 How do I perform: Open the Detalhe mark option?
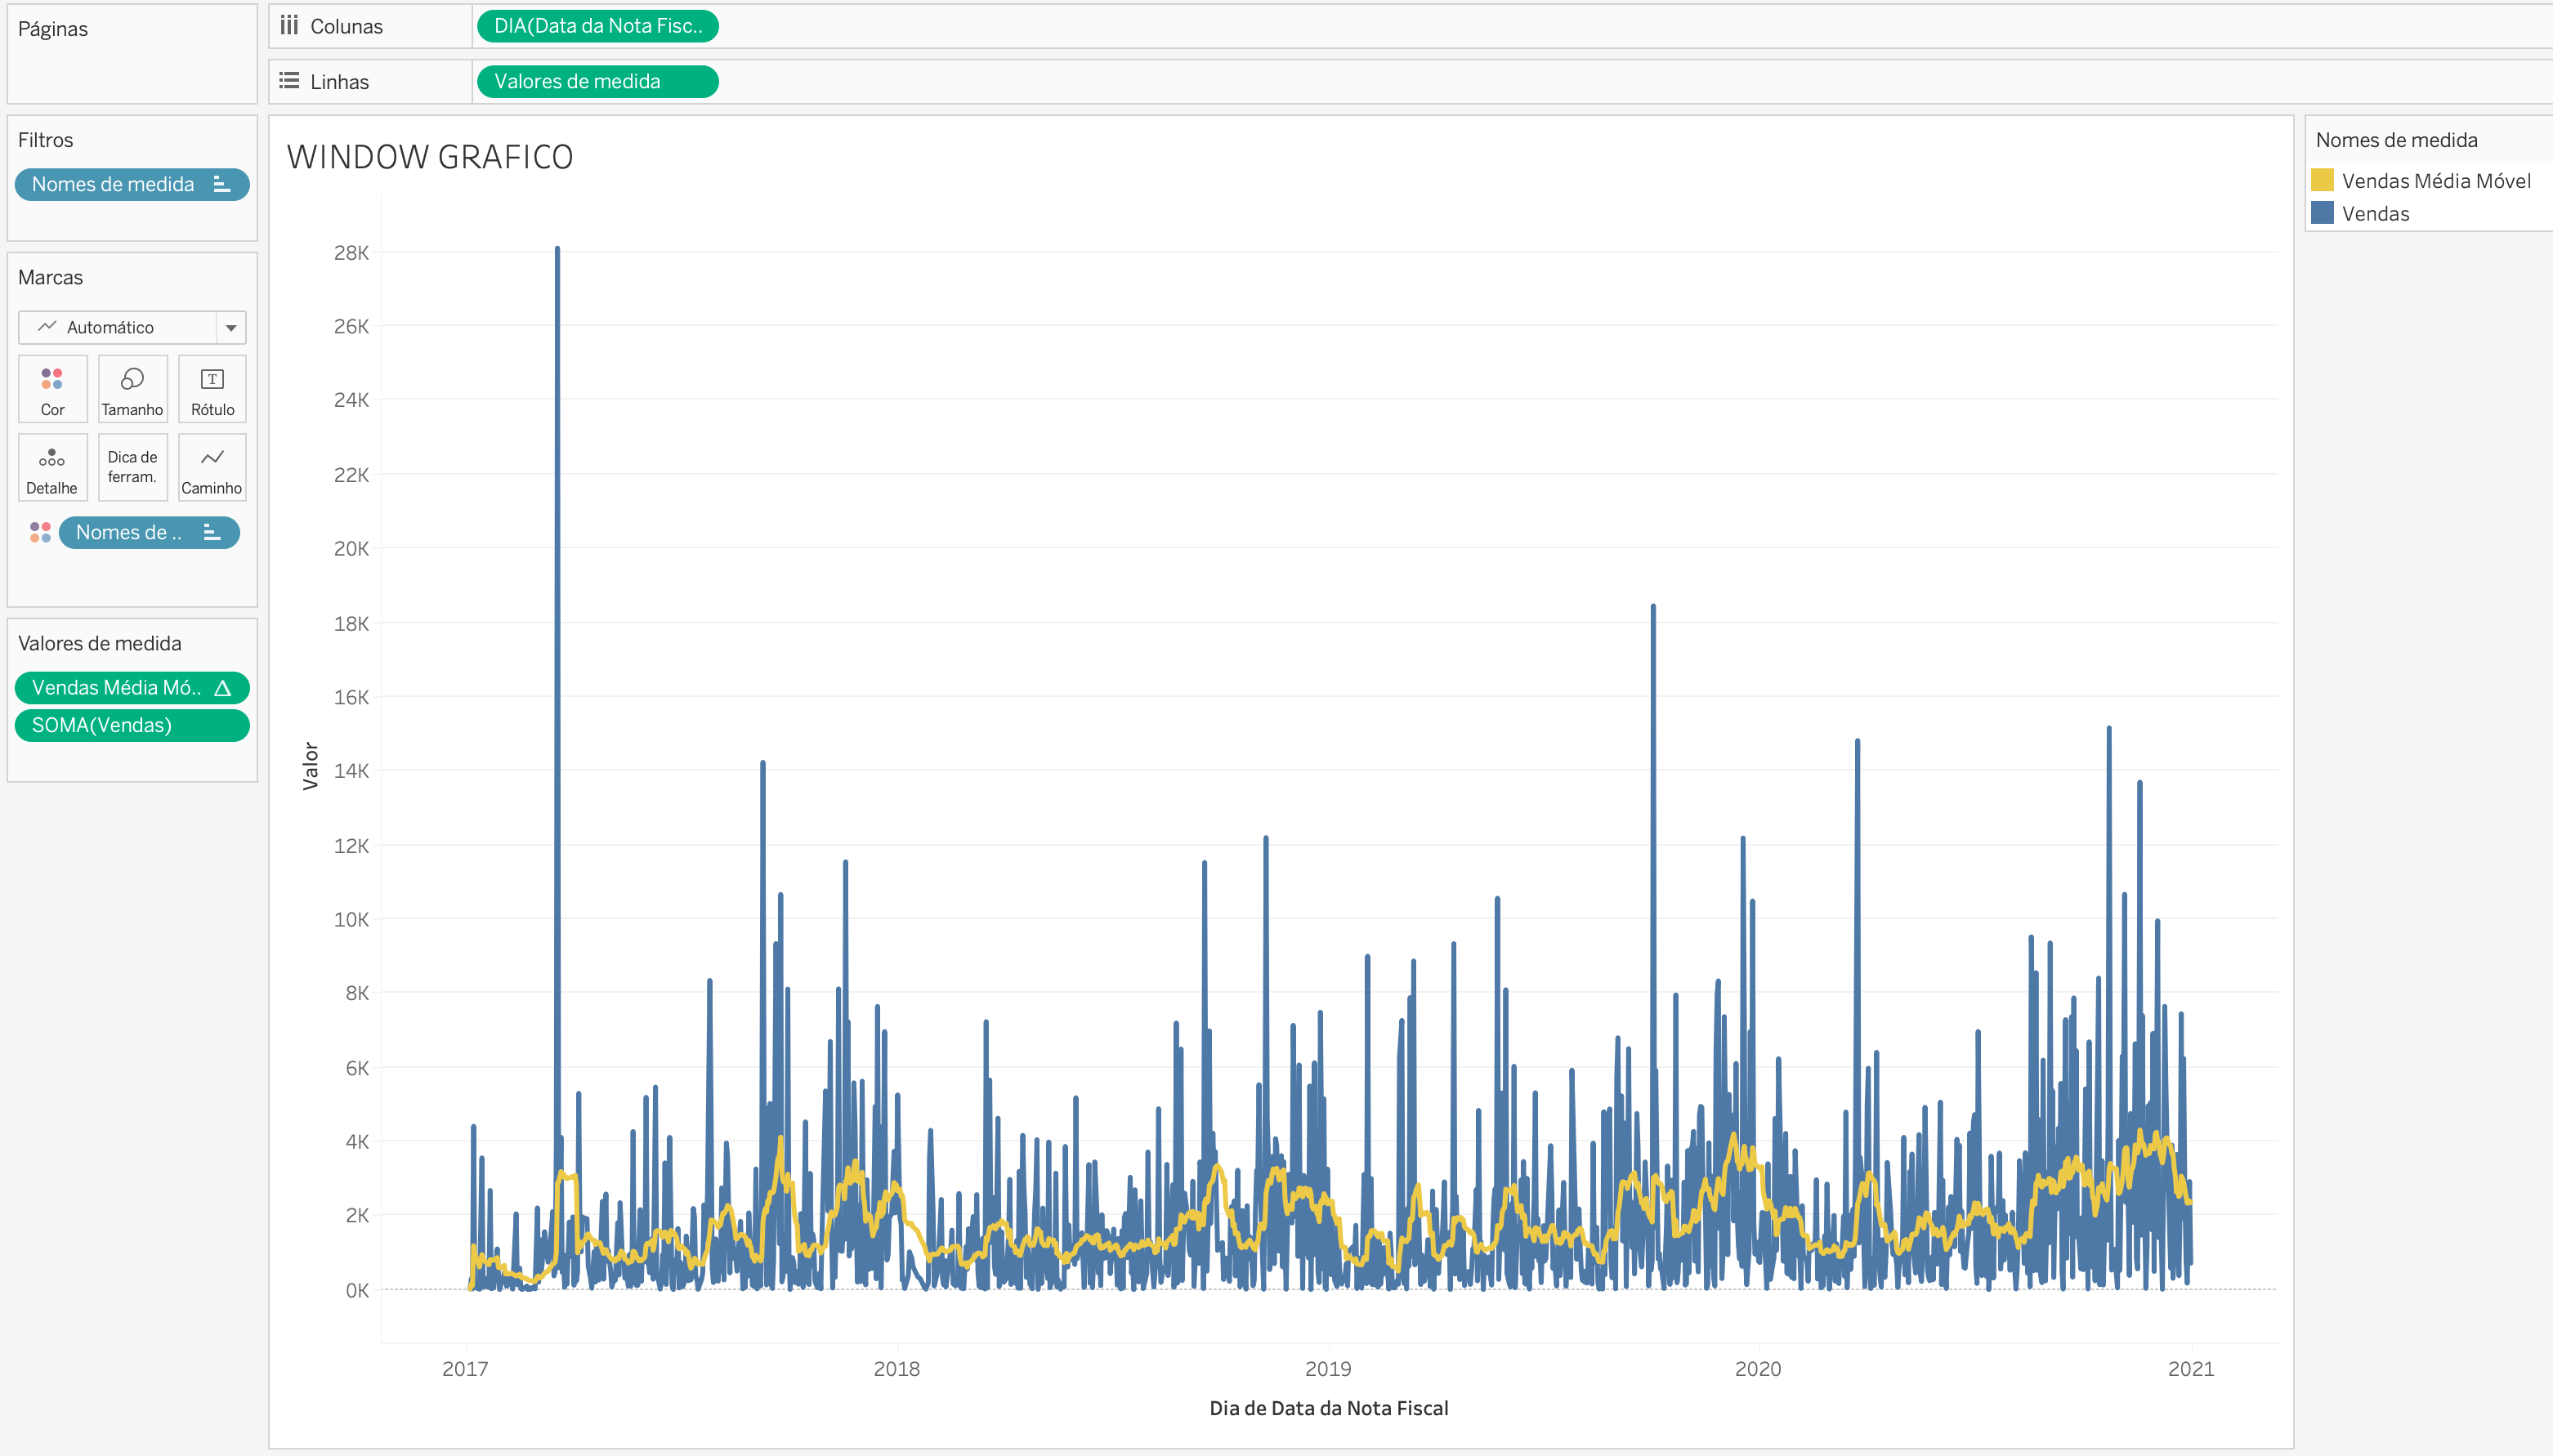pyautogui.click(x=51, y=467)
